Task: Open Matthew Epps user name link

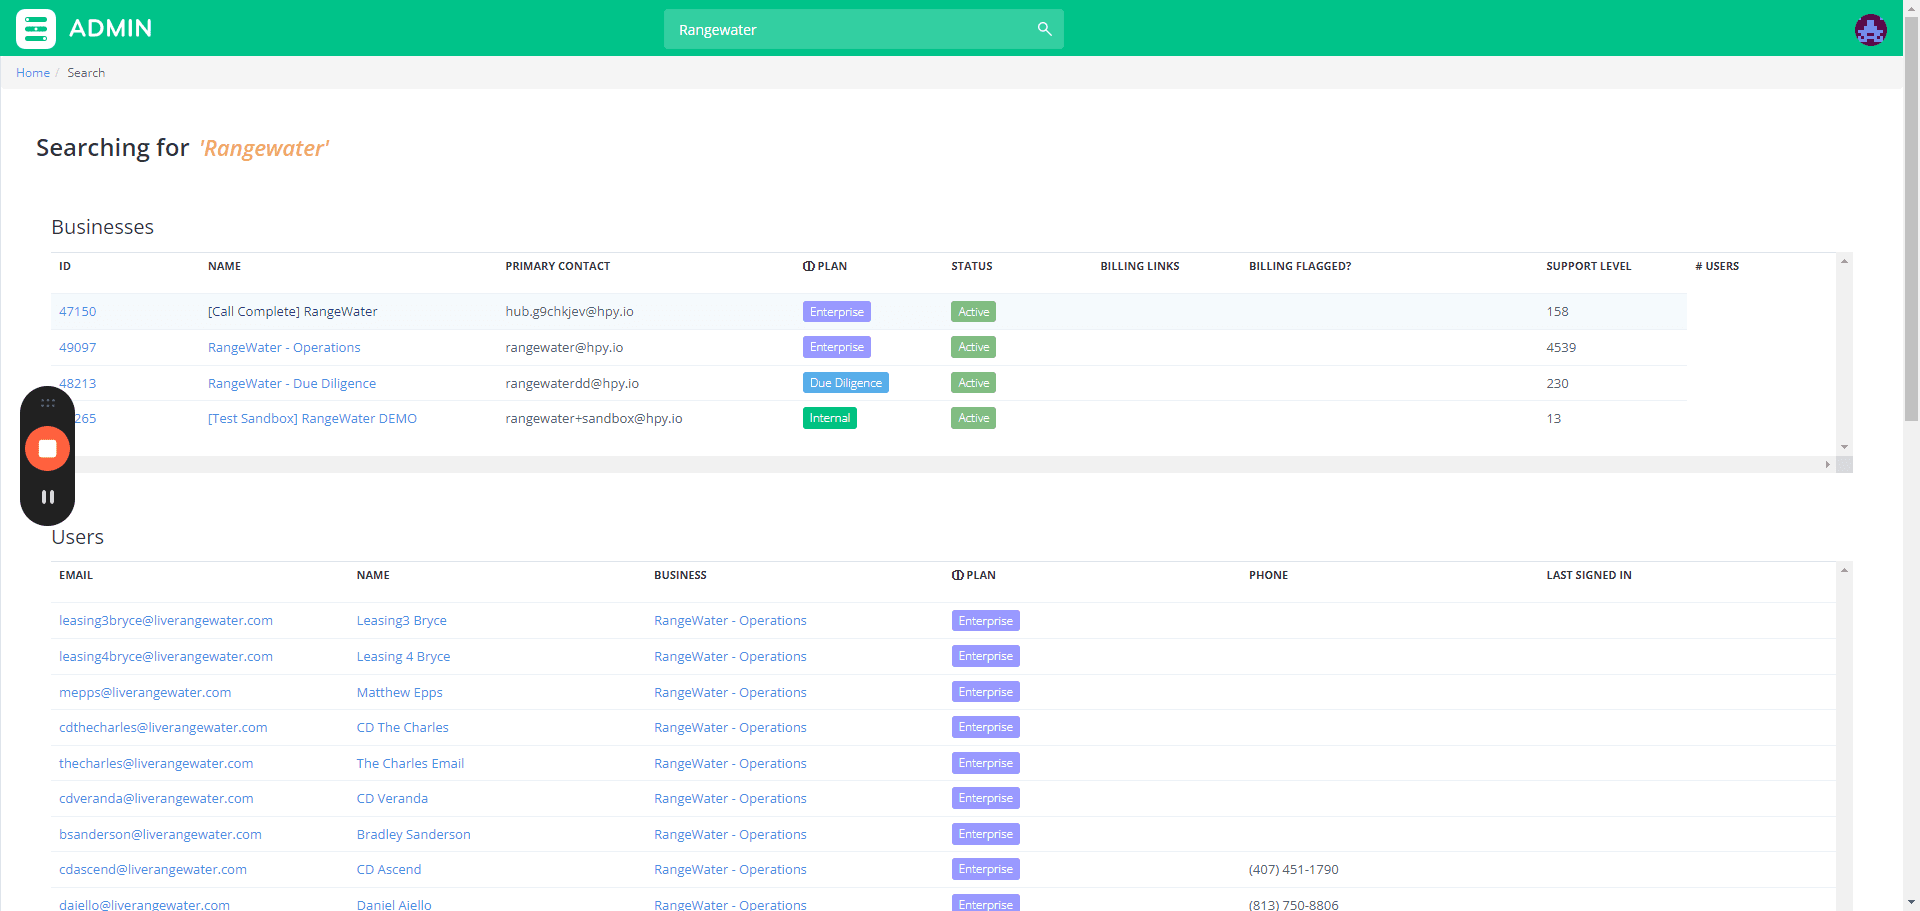Action: [399, 693]
